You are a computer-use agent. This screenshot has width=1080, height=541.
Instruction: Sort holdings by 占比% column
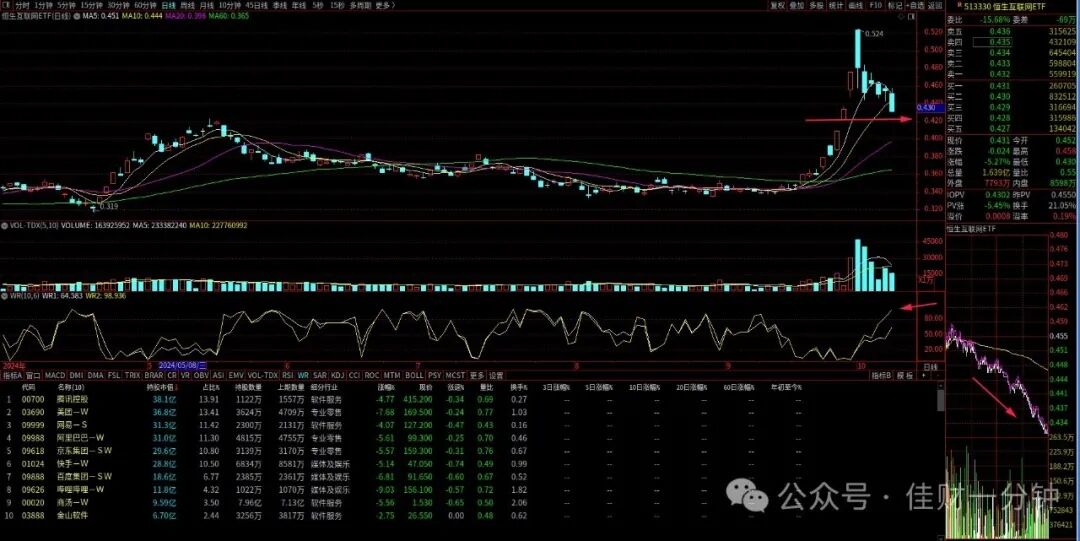210,387
